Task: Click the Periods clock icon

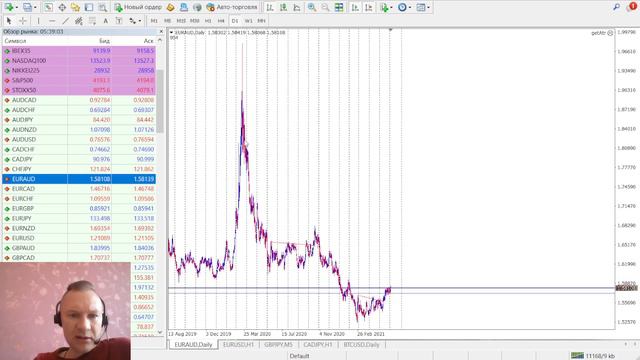Action: pos(402,7)
